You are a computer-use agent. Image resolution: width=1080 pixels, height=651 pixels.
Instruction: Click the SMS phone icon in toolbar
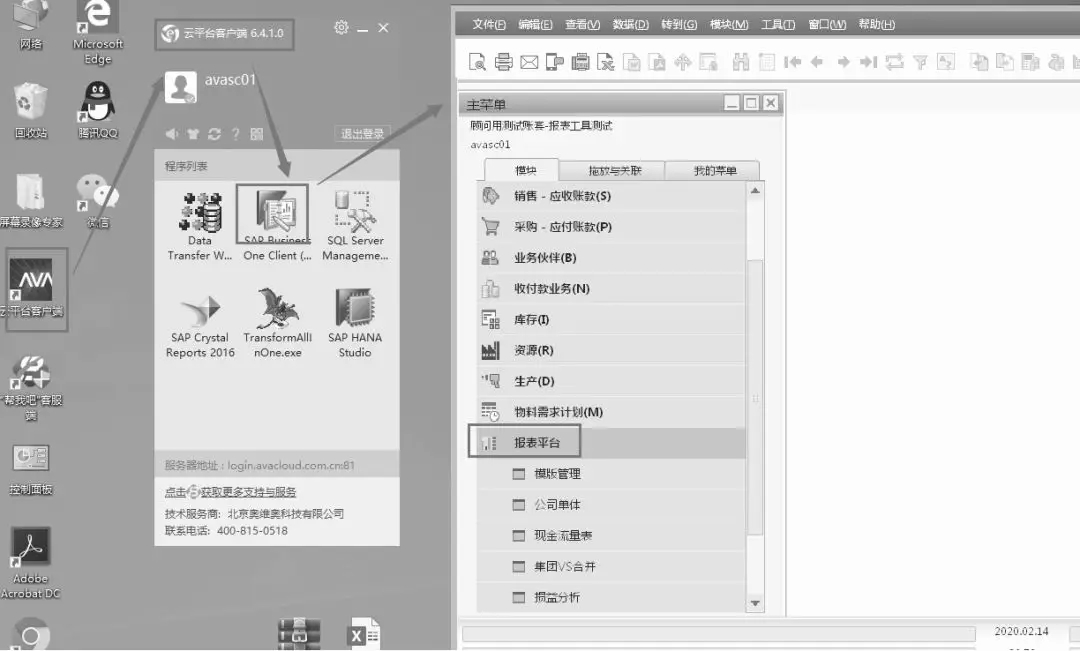coord(554,62)
